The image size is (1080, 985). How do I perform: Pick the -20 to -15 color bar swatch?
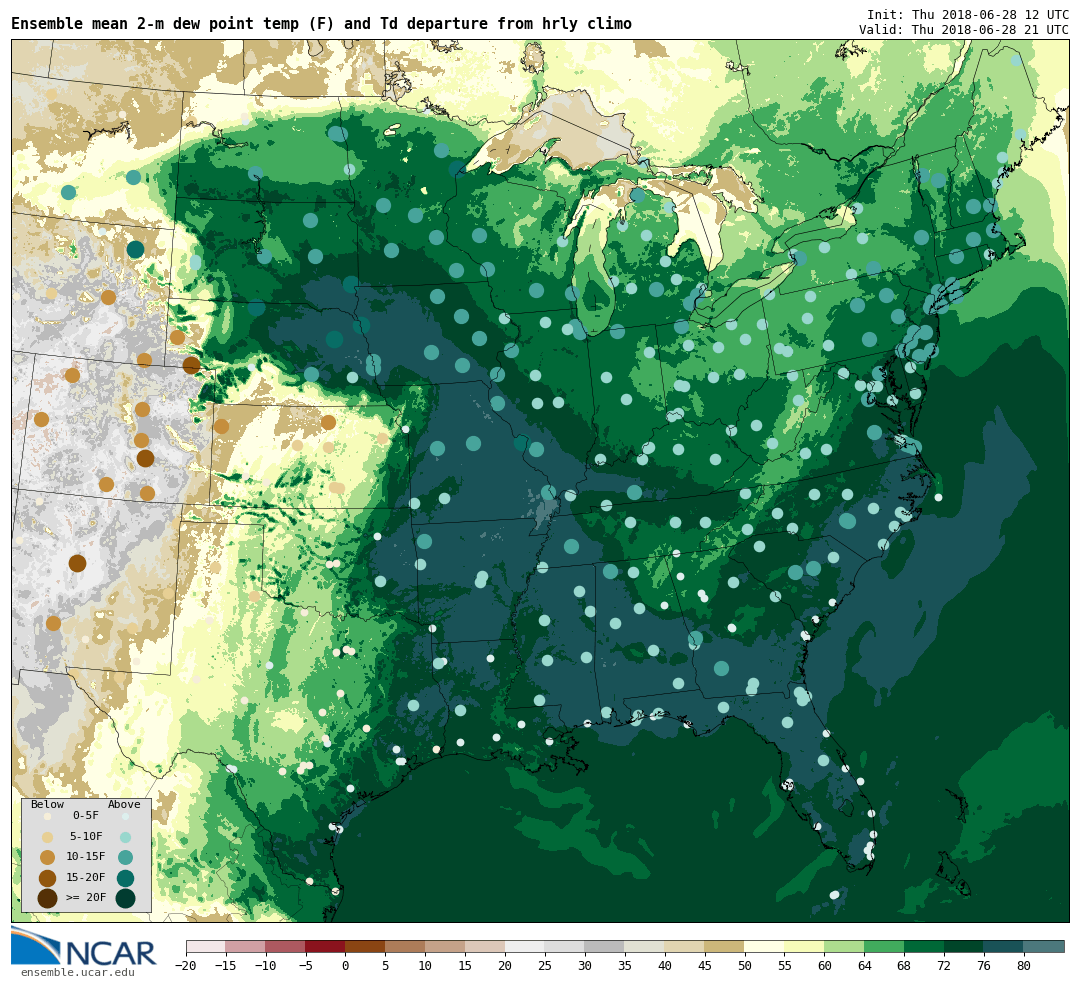point(206,946)
